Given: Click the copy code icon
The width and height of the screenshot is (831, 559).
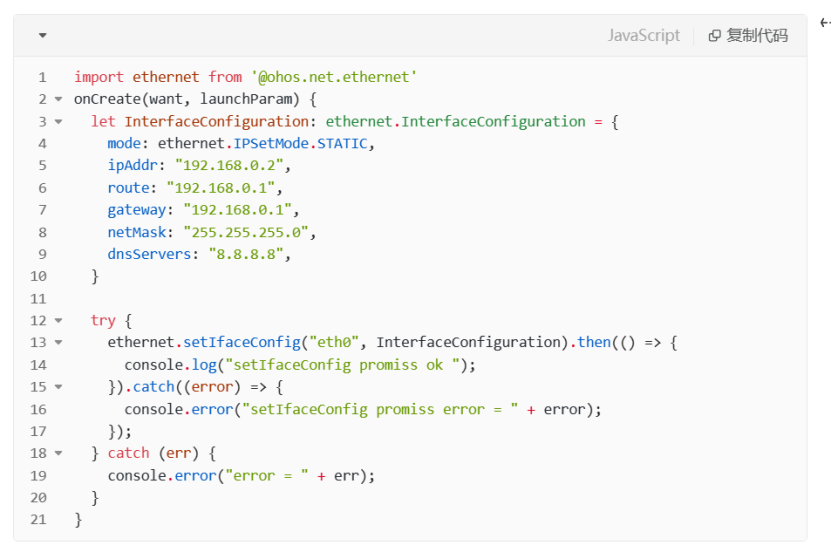Looking at the screenshot, I should (714, 36).
